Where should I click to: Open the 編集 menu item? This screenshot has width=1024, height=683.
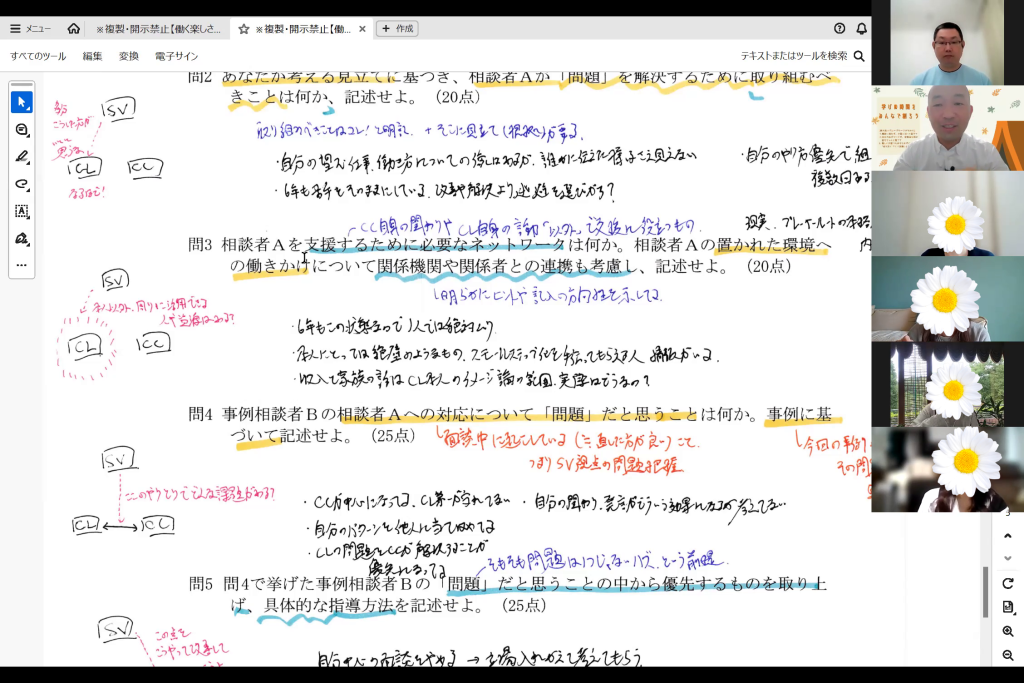coord(92,56)
